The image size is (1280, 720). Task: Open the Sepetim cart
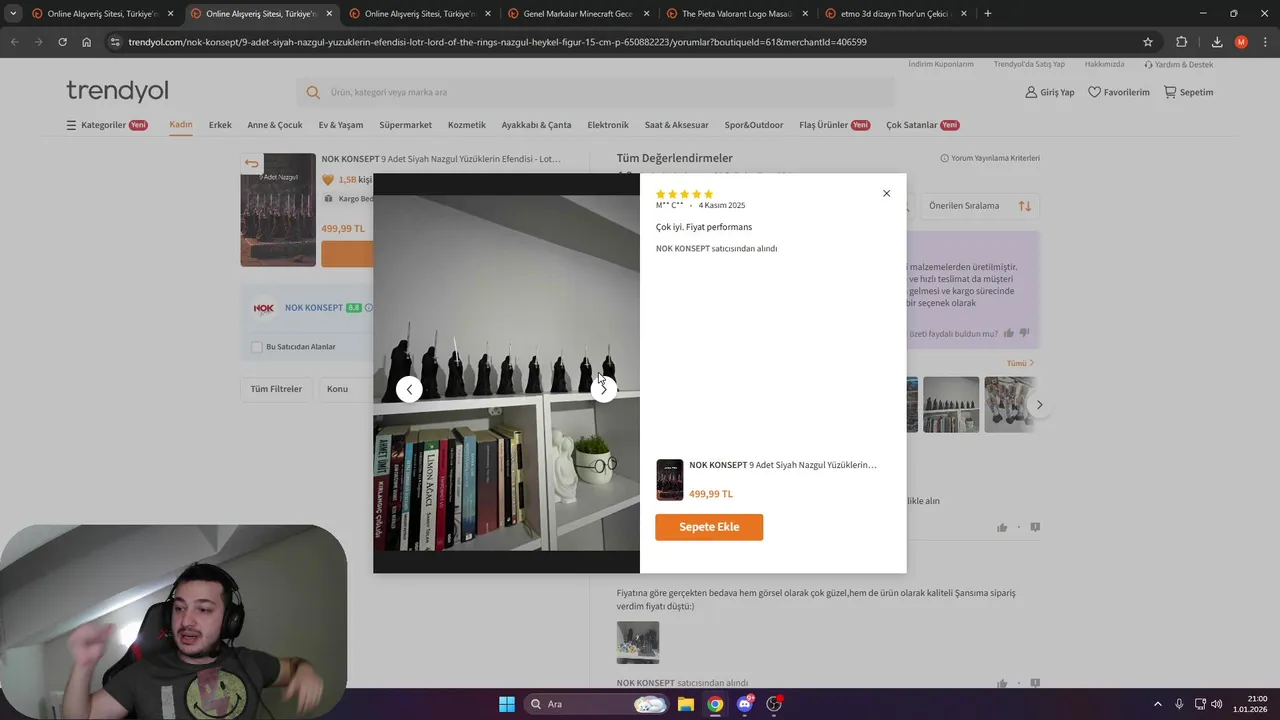tap(1188, 92)
